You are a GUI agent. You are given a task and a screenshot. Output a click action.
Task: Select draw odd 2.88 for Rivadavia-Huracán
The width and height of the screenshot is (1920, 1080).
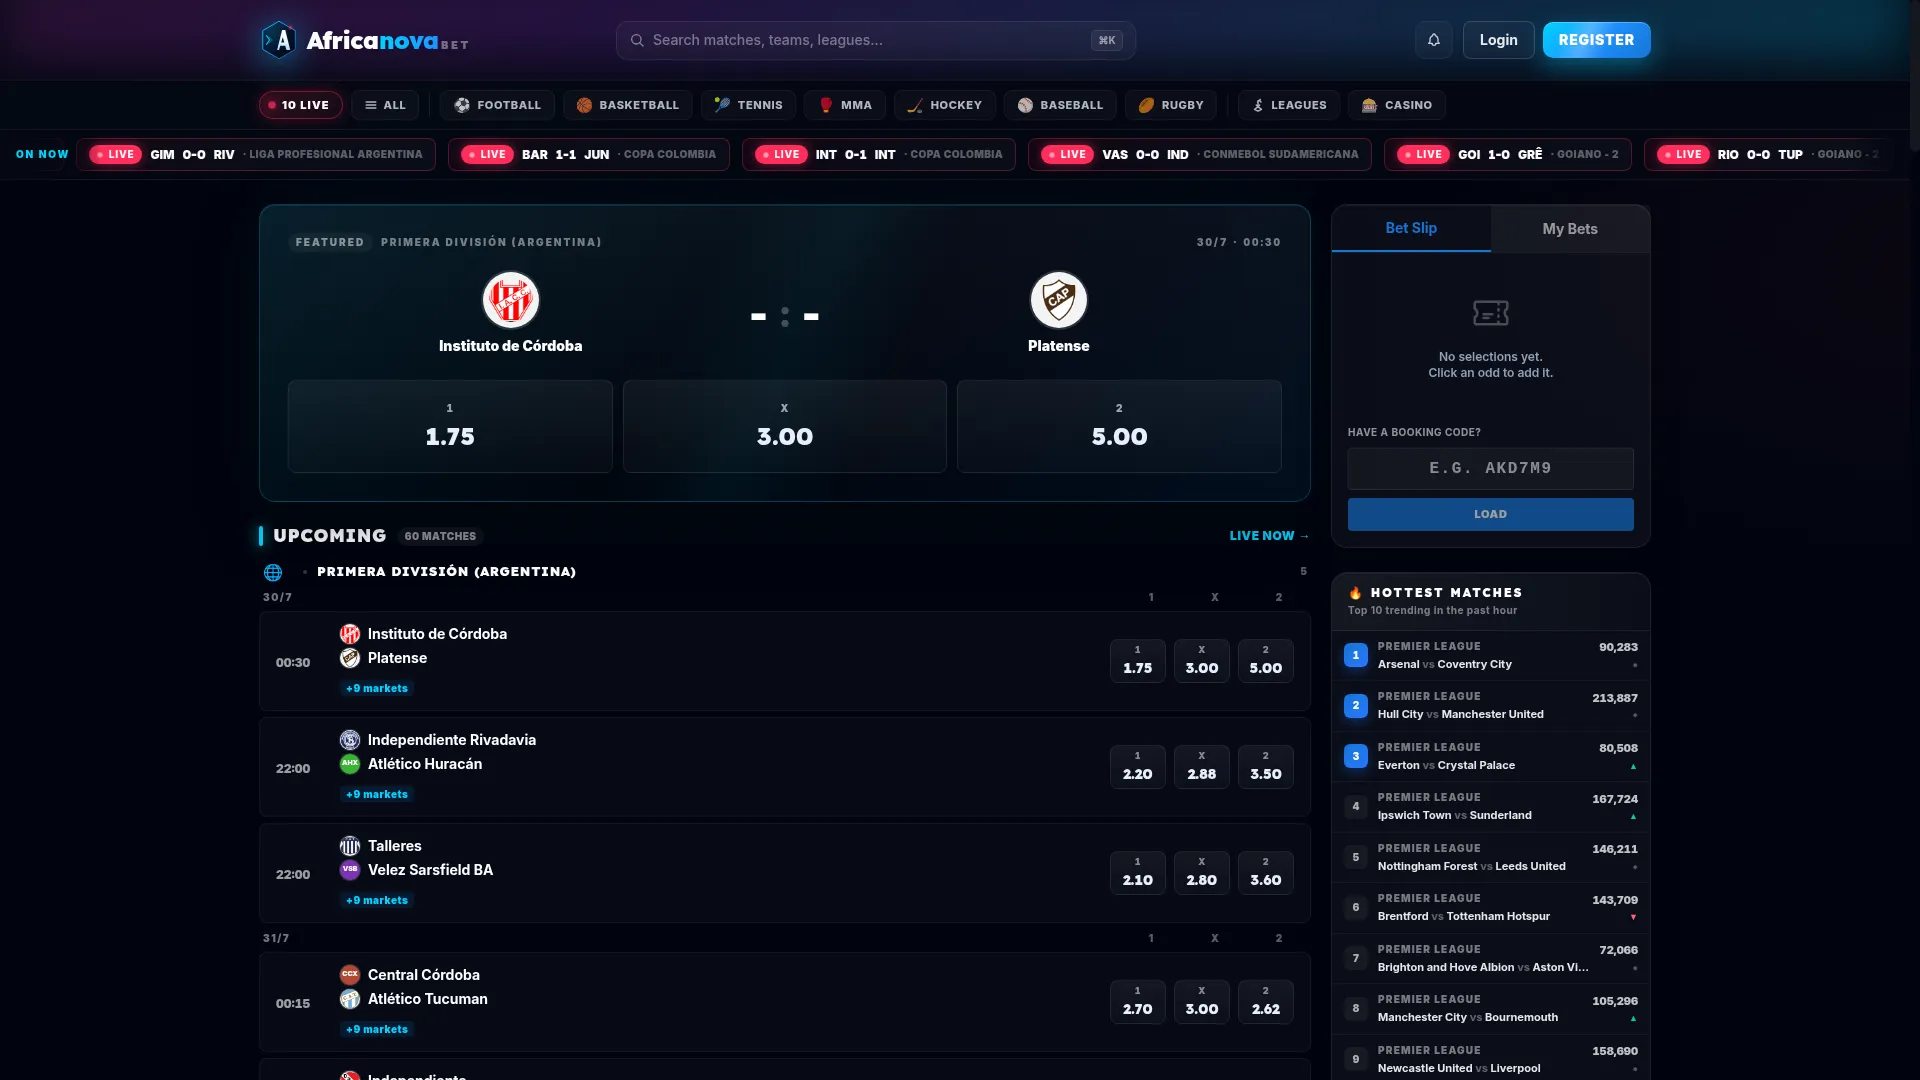click(x=1202, y=767)
